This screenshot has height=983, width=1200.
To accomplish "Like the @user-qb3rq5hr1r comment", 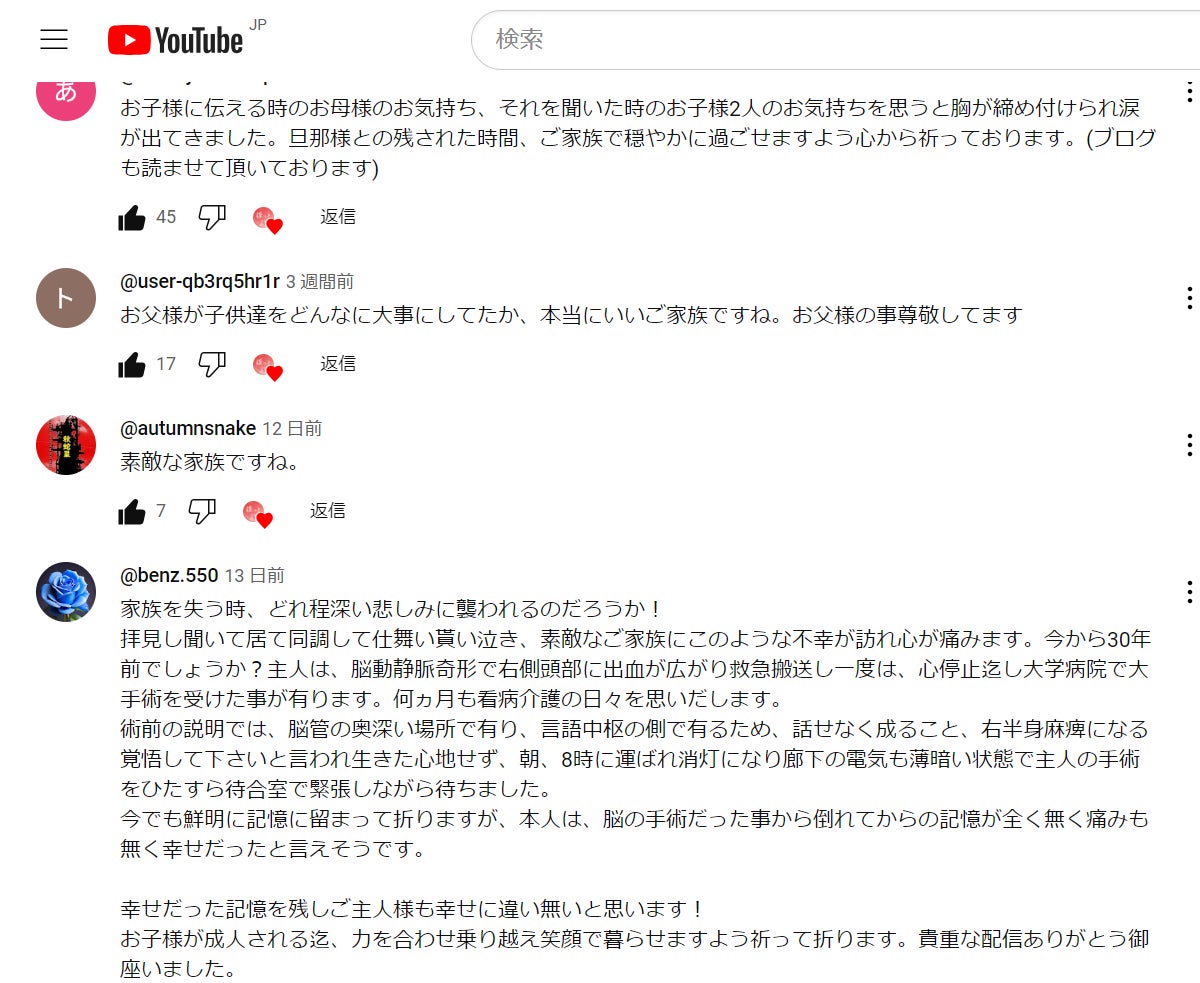I will tap(132, 364).
